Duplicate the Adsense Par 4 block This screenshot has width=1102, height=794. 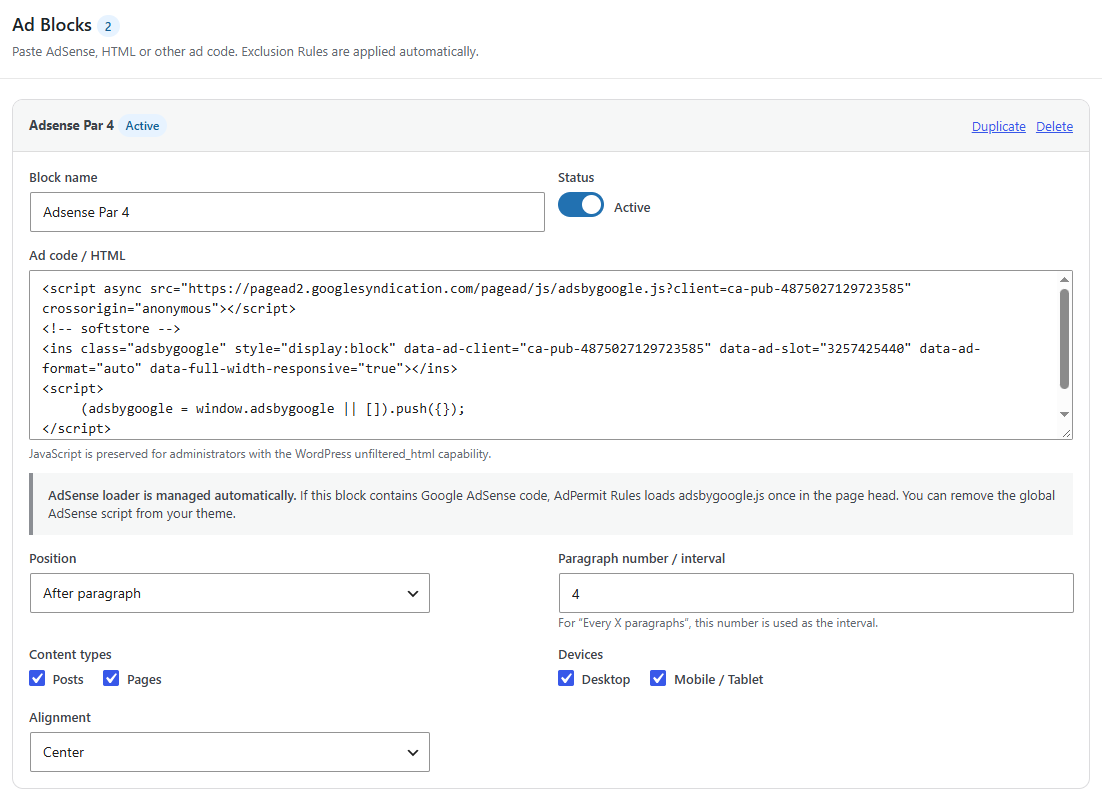click(x=998, y=126)
